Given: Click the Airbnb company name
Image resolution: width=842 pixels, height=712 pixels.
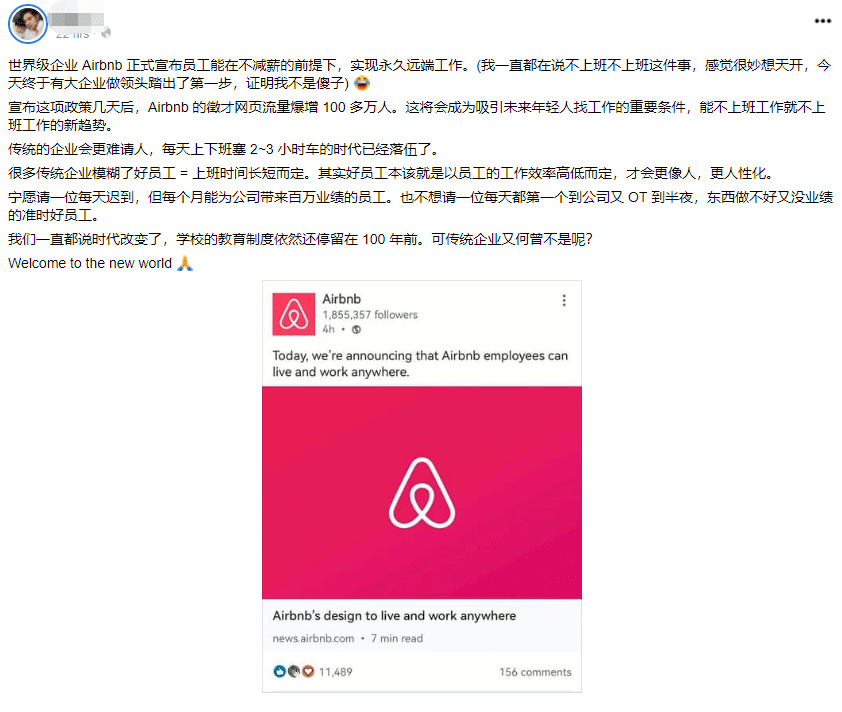Looking at the screenshot, I should pos(341,299).
